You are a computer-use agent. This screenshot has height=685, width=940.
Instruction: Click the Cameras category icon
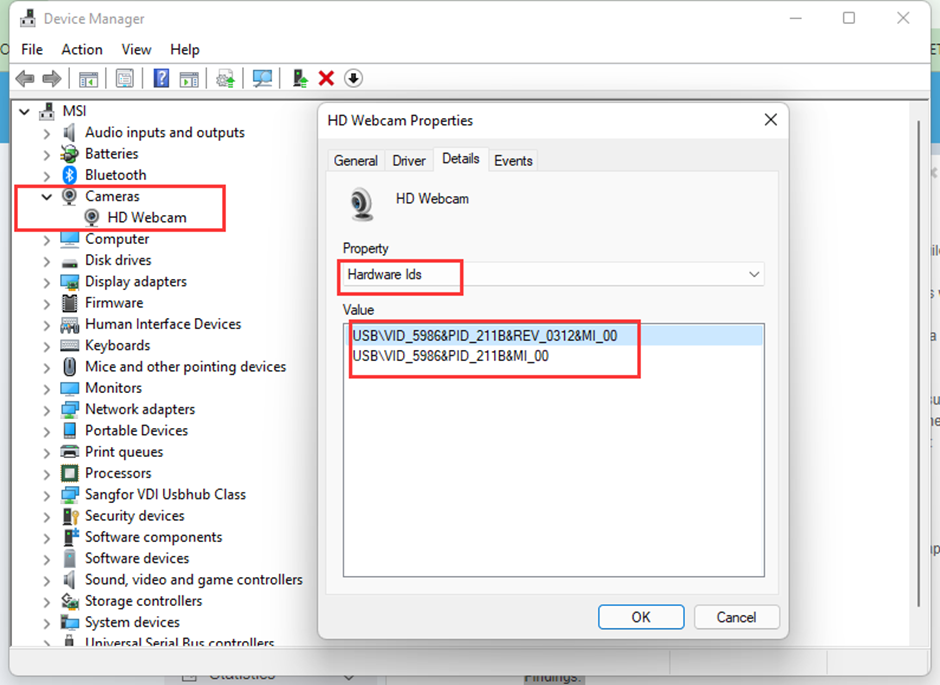(x=70, y=197)
